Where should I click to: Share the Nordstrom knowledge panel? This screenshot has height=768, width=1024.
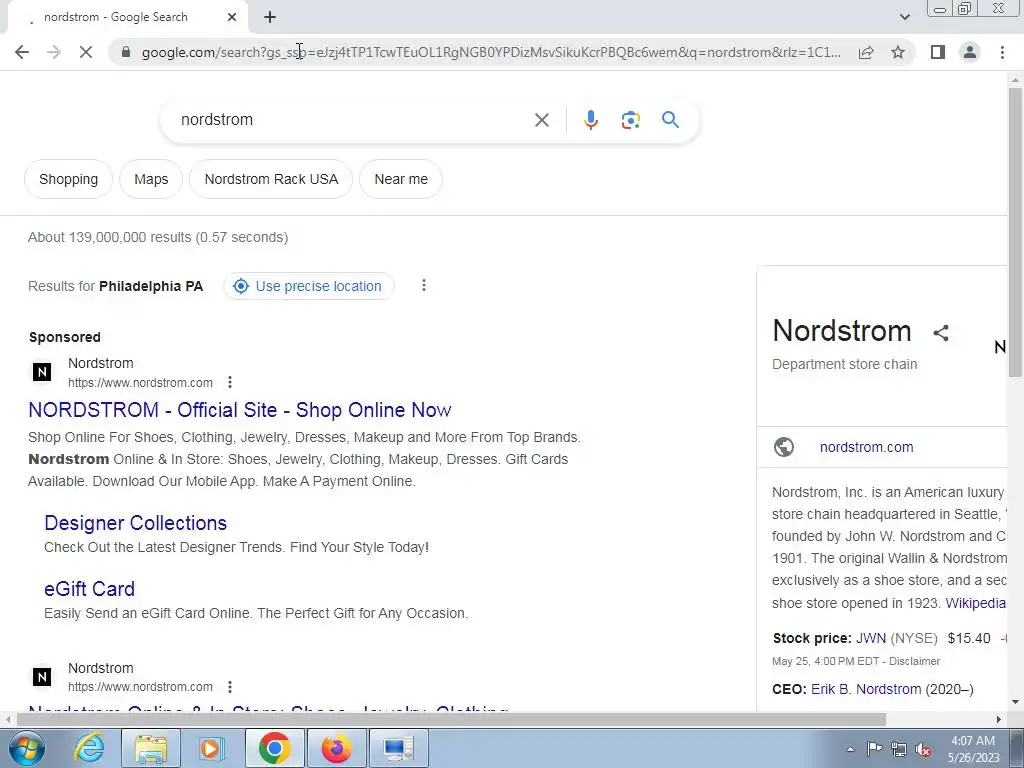941,332
